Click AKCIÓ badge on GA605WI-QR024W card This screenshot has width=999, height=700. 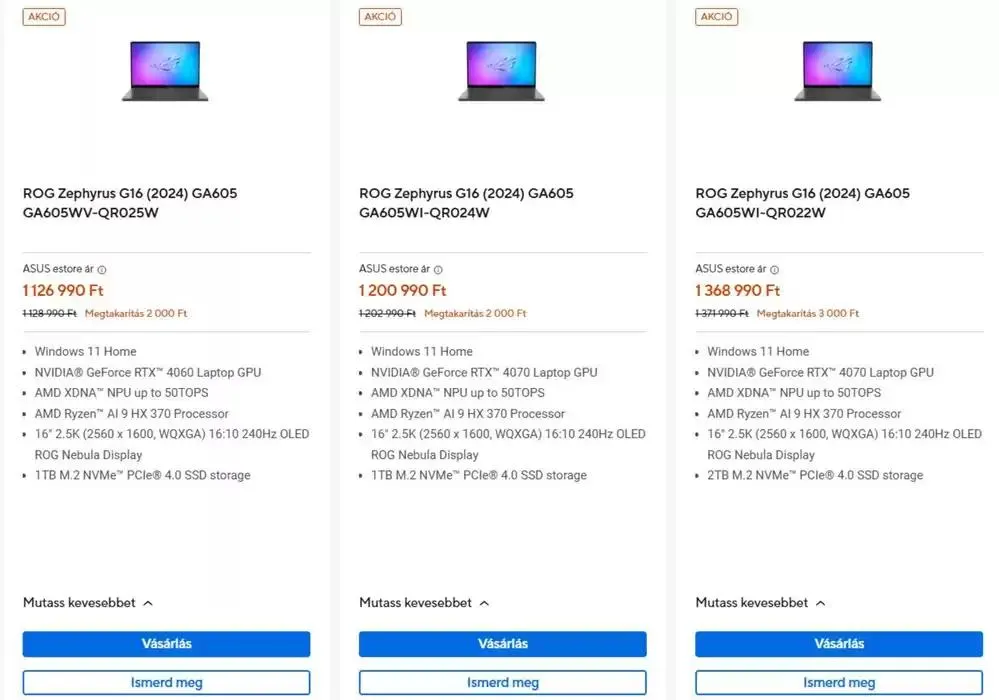pos(380,16)
